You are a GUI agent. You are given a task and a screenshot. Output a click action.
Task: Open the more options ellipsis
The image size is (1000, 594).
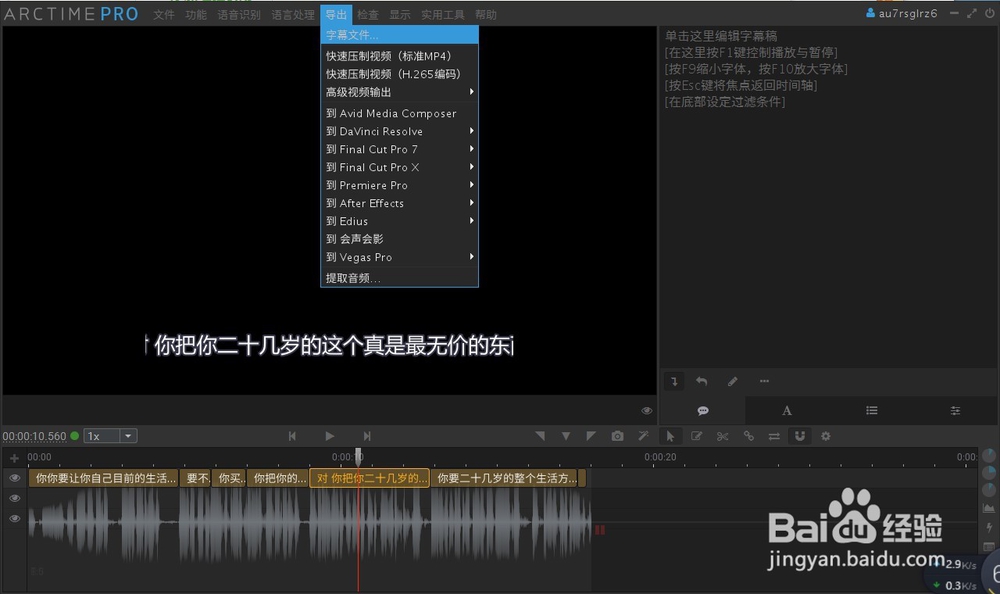pos(764,382)
